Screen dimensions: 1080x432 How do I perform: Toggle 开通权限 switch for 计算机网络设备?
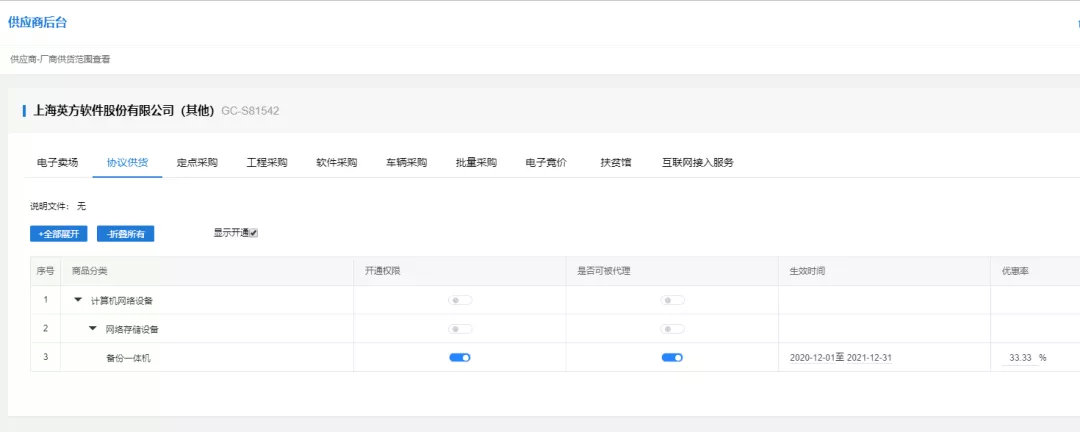(460, 300)
